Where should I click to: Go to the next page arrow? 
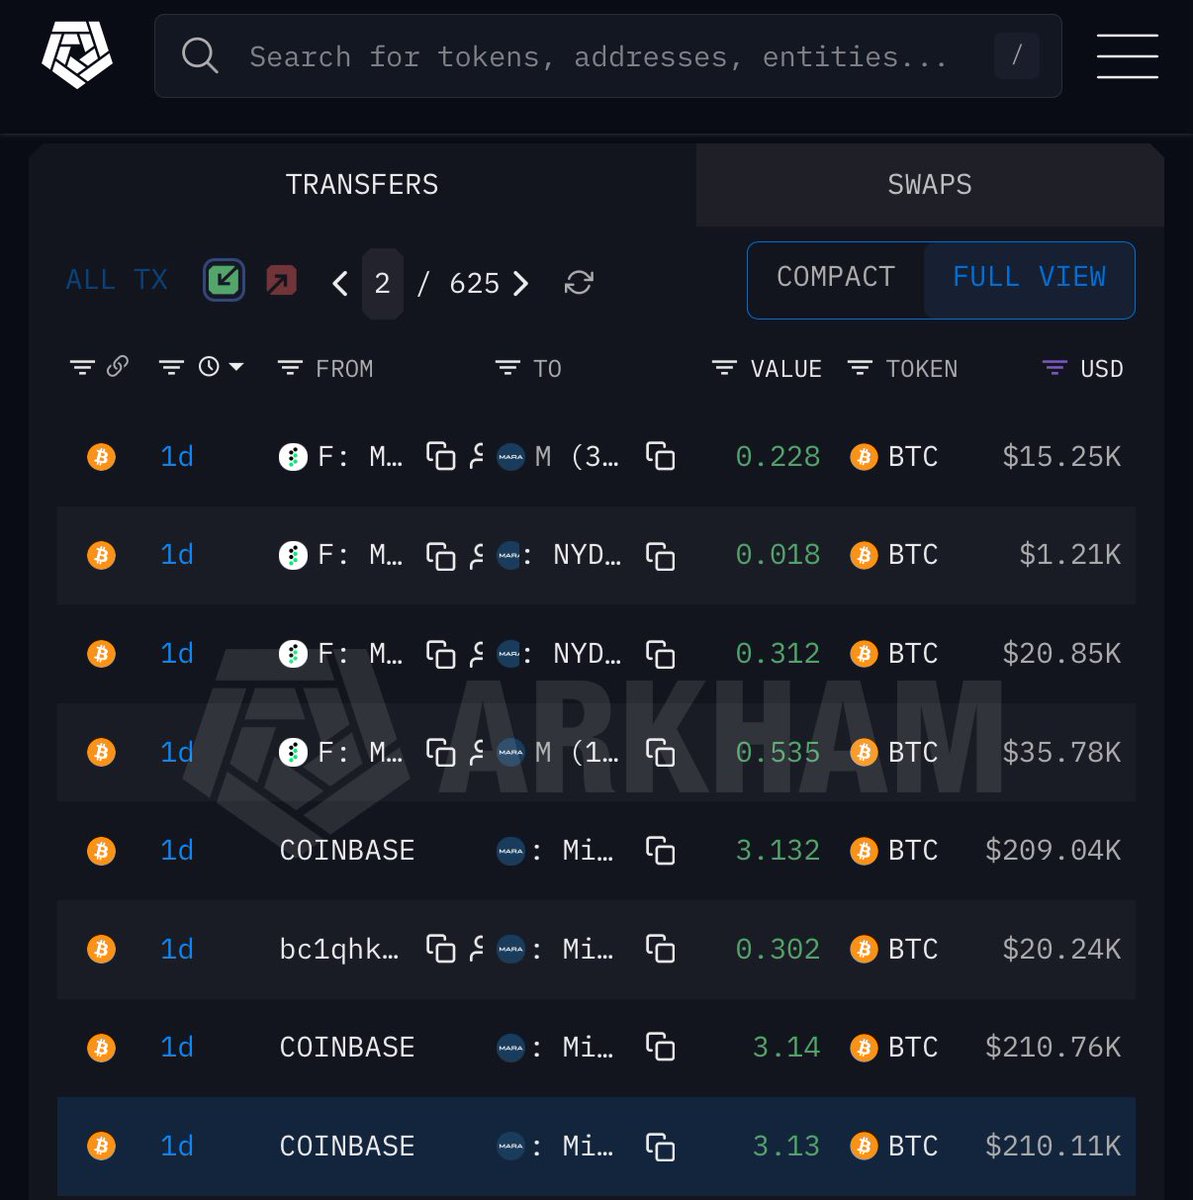[521, 283]
